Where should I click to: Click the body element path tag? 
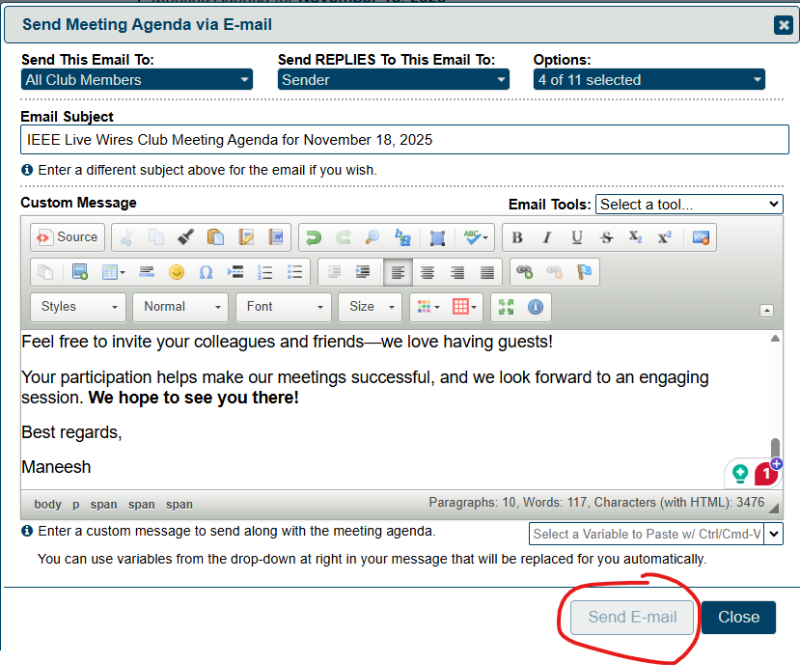coord(47,504)
